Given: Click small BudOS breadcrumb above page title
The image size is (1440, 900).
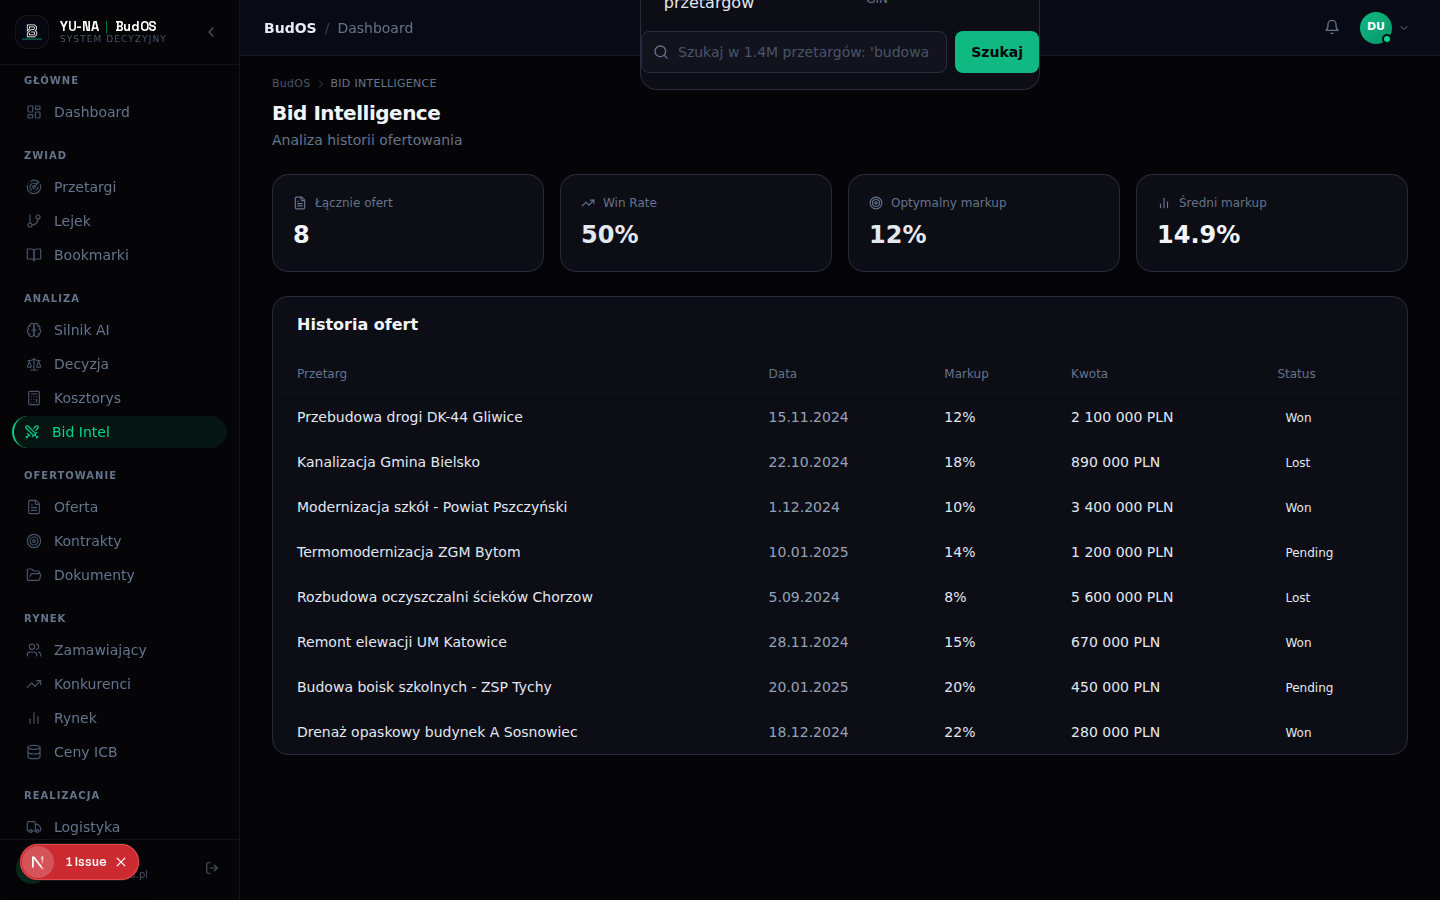Looking at the screenshot, I should pyautogui.click(x=291, y=83).
